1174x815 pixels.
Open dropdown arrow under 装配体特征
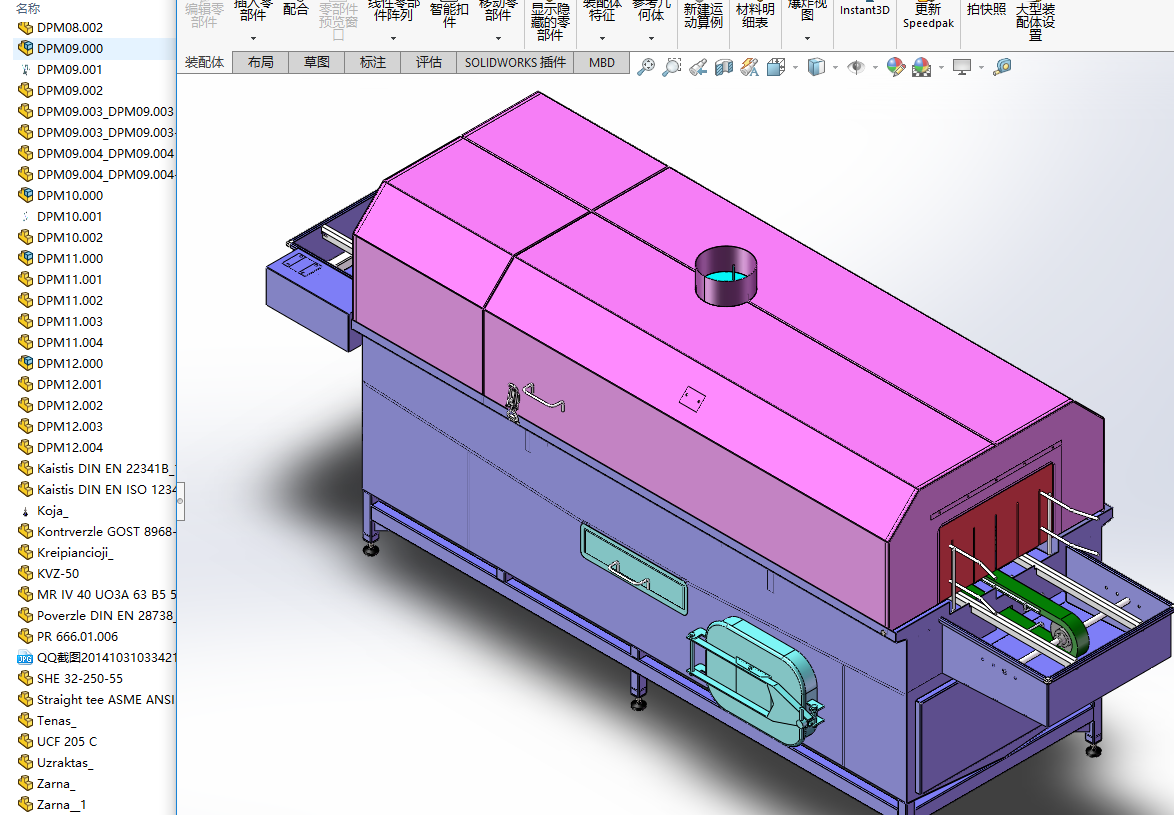click(x=602, y=39)
